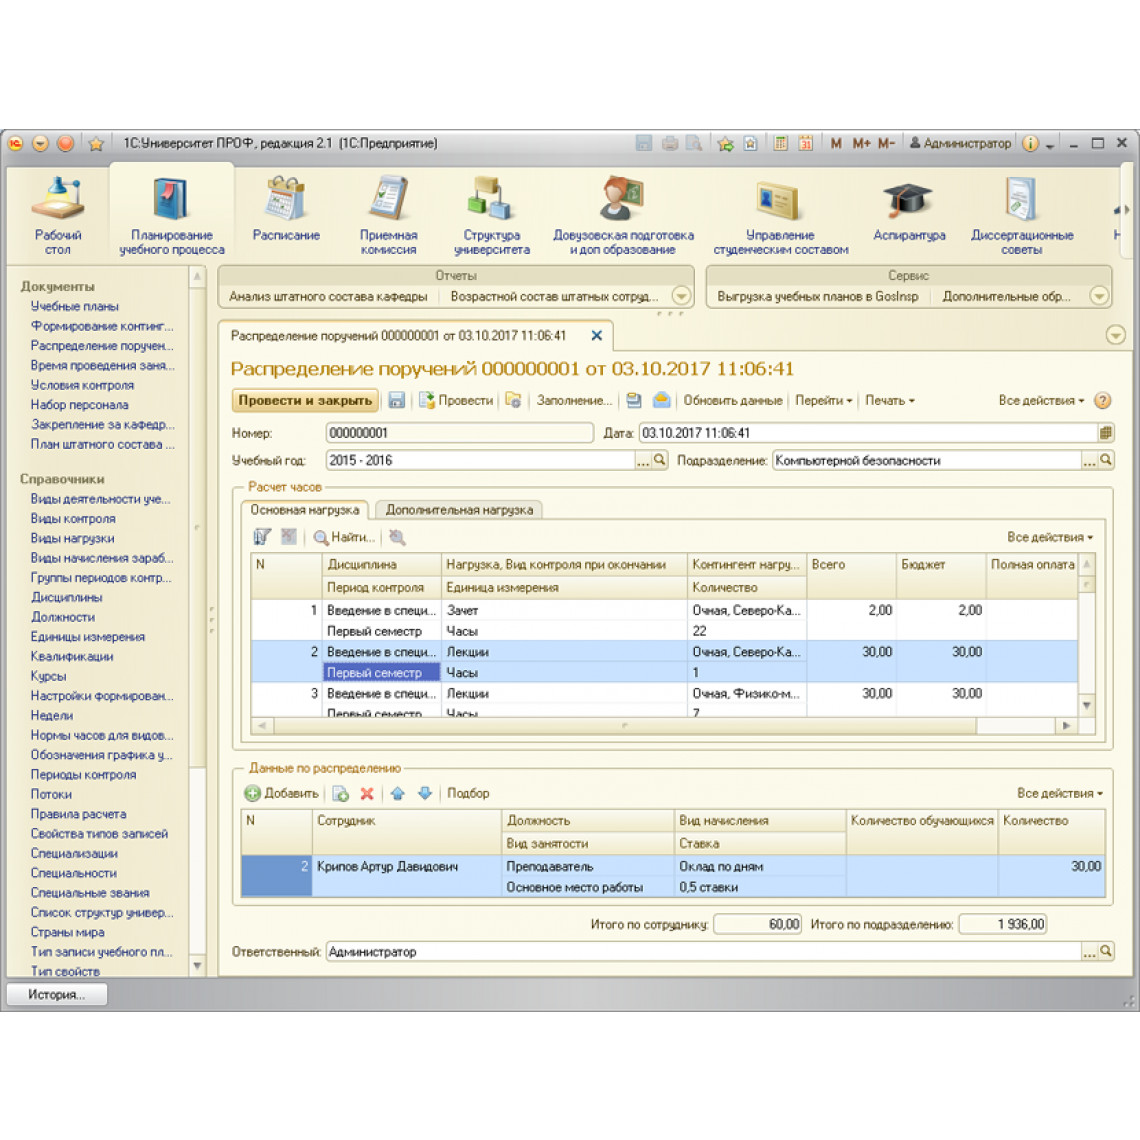Click the Итого по сотруднику value field
Viewport: 1140px width, 1140px height.
click(x=757, y=924)
